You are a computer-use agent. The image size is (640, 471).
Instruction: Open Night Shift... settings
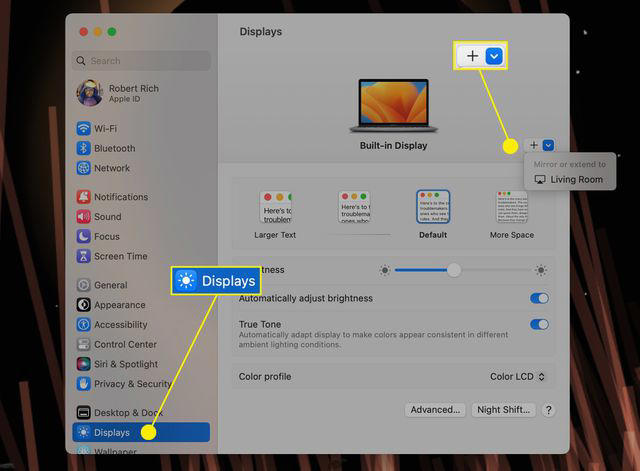(x=504, y=410)
